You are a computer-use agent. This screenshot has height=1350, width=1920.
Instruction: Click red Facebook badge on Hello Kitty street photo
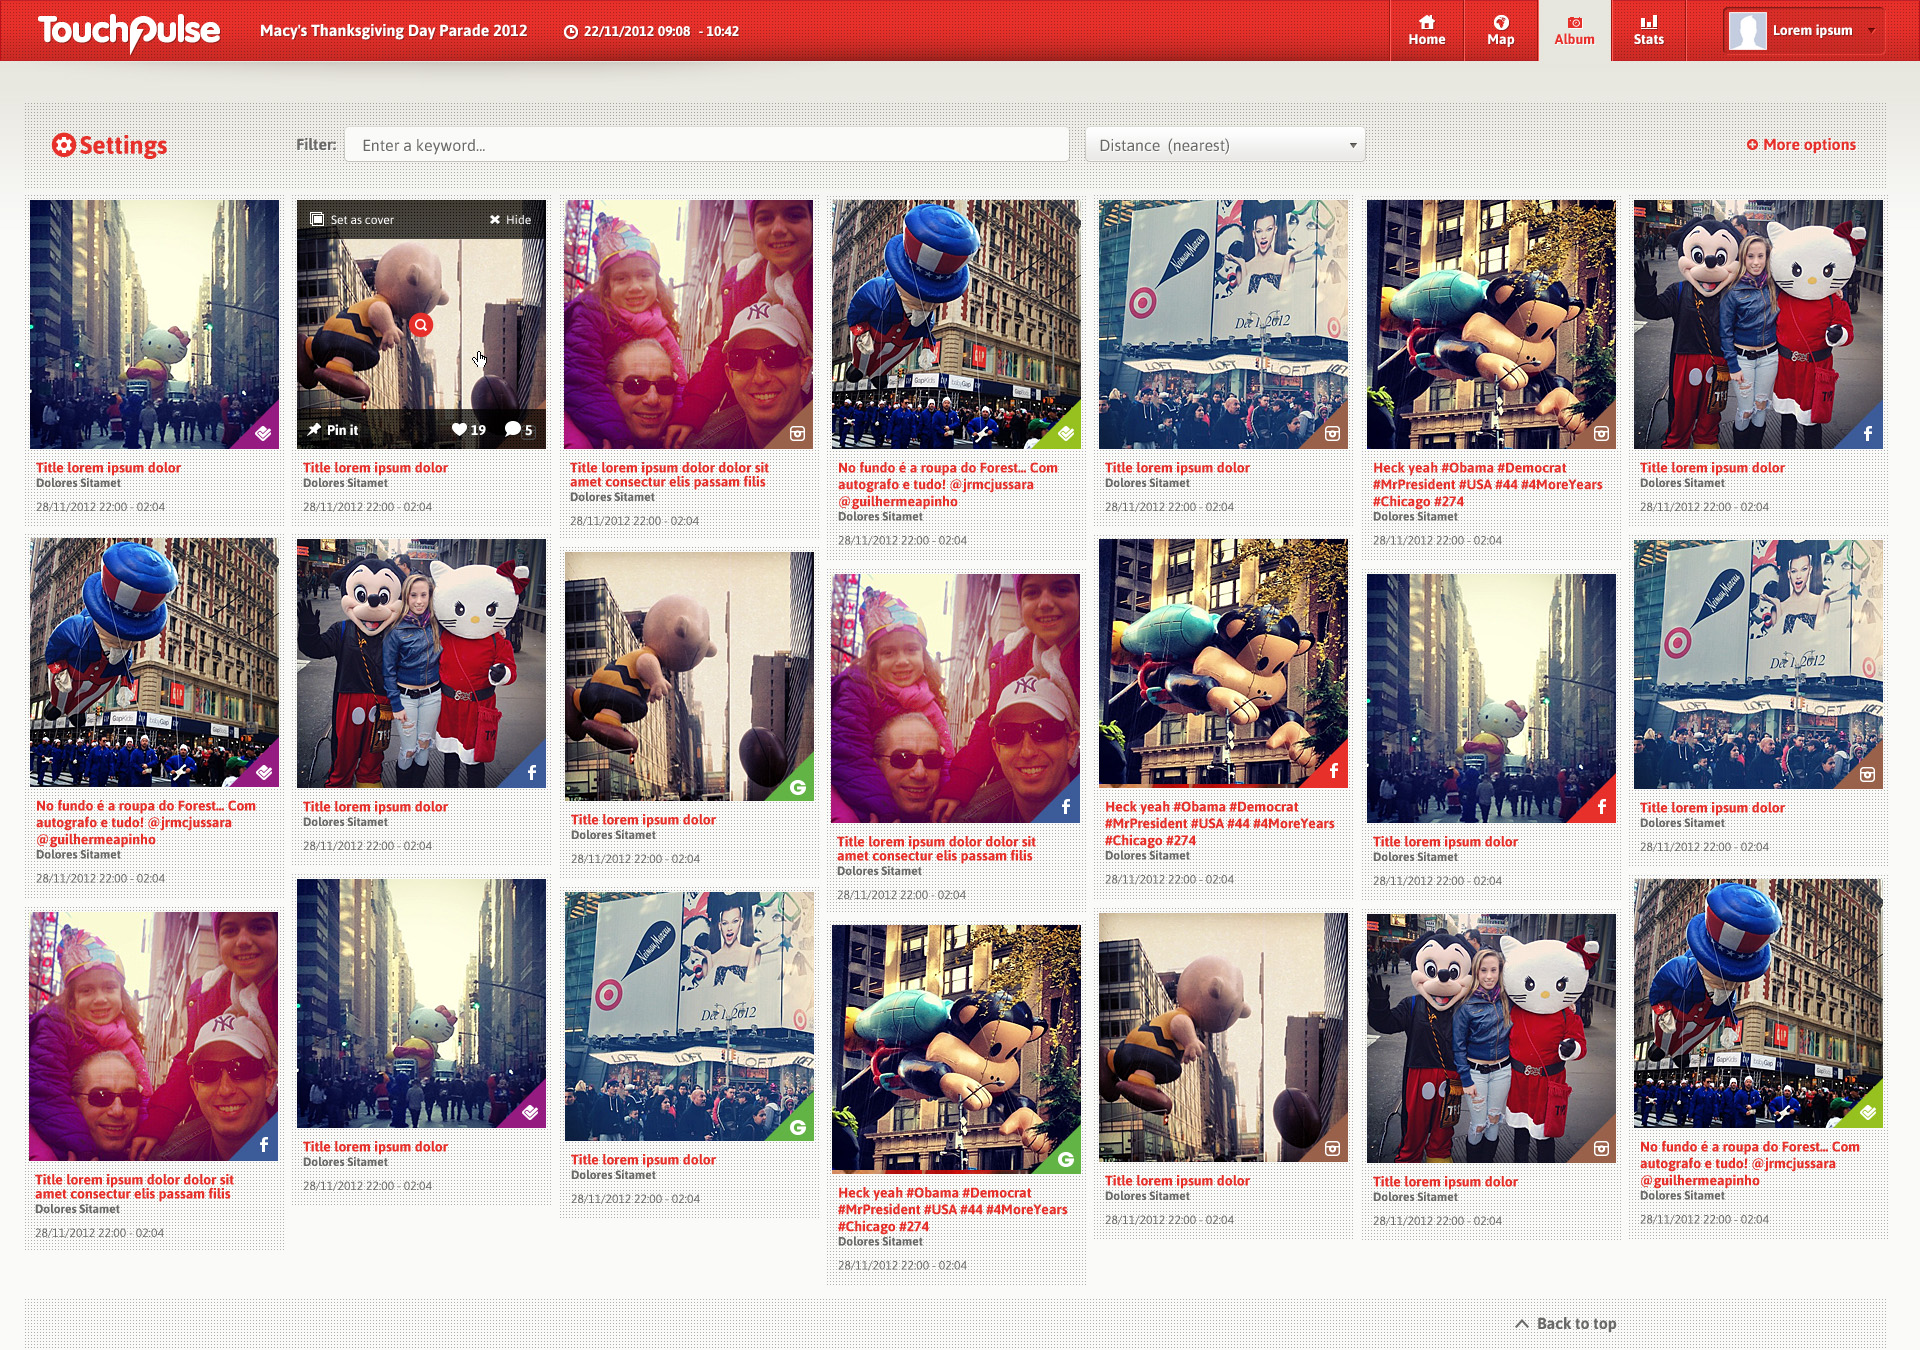pyautogui.click(x=1601, y=807)
